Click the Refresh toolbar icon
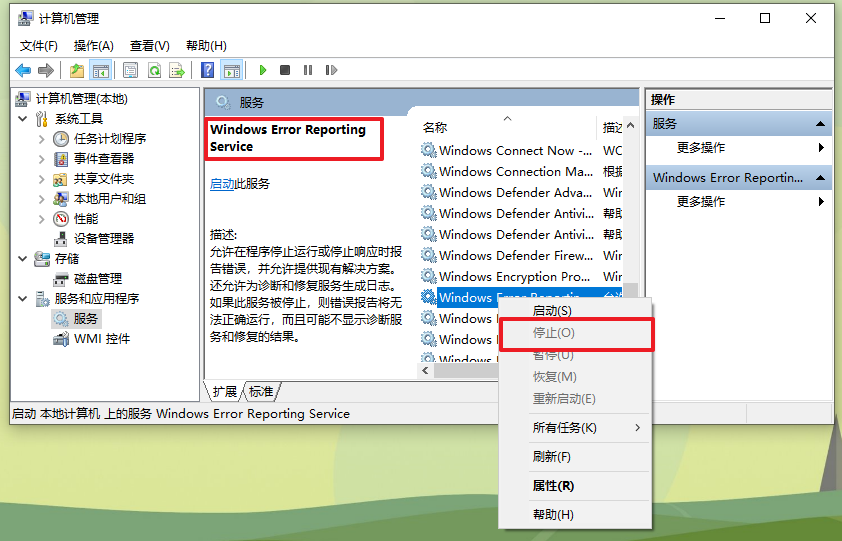Image resolution: width=842 pixels, height=541 pixels. (x=154, y=70)
